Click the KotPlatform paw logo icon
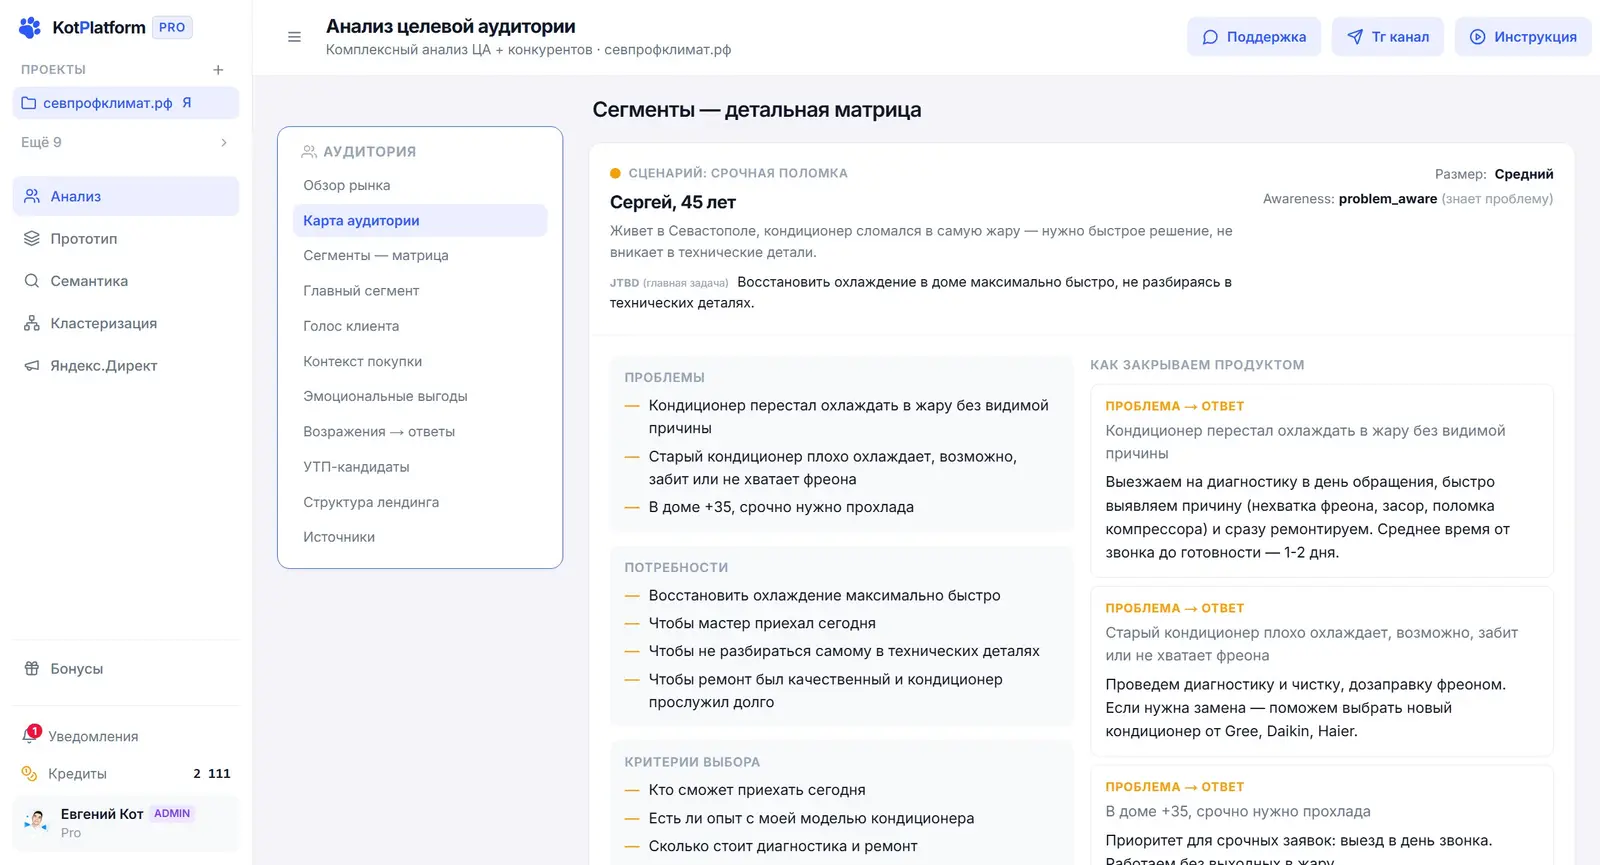Viewport: 1600px width, 865px height. (x=31, y=28)
